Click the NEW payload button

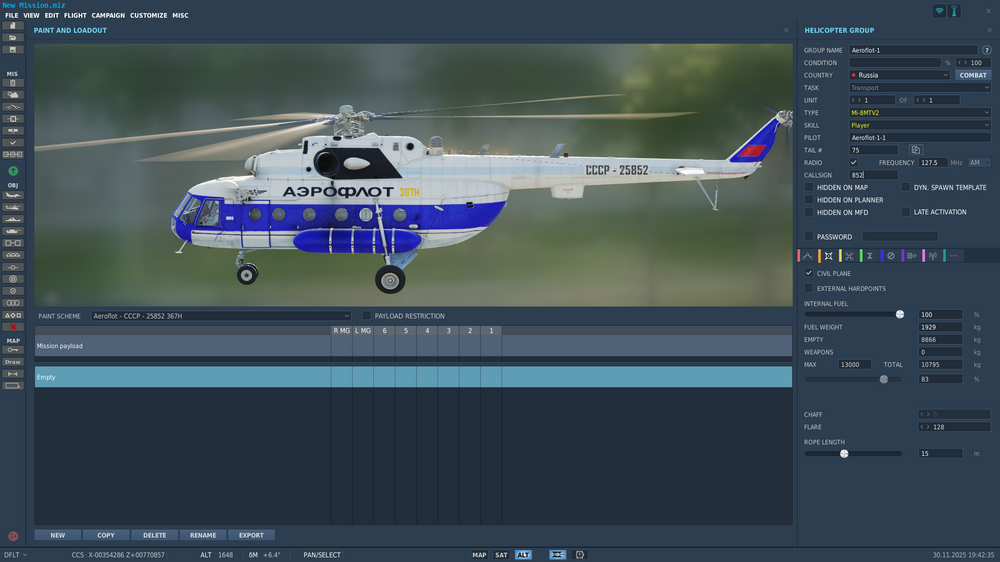[57, 535]
